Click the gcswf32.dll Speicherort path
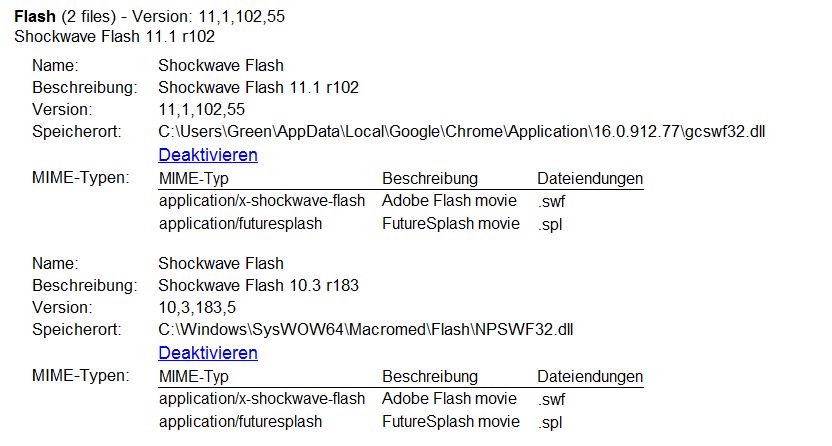This screenshot has width=832, height=446. [462, 132]
